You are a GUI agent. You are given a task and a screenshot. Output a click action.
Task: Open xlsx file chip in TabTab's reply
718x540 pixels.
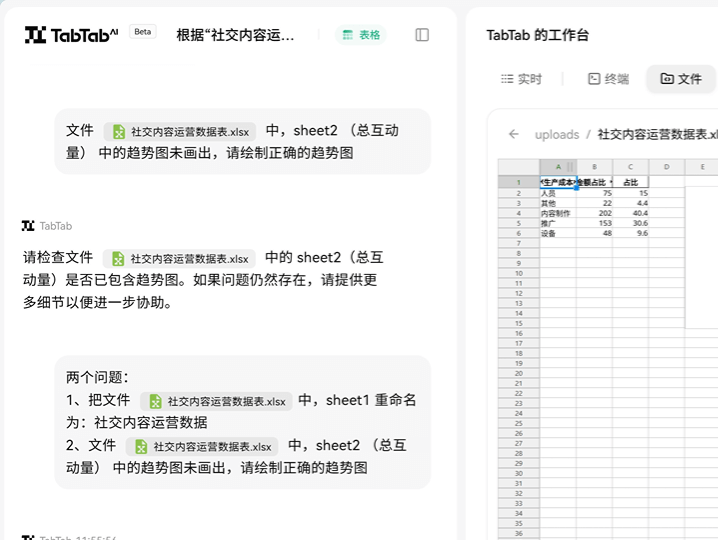[x=180, y=258]
